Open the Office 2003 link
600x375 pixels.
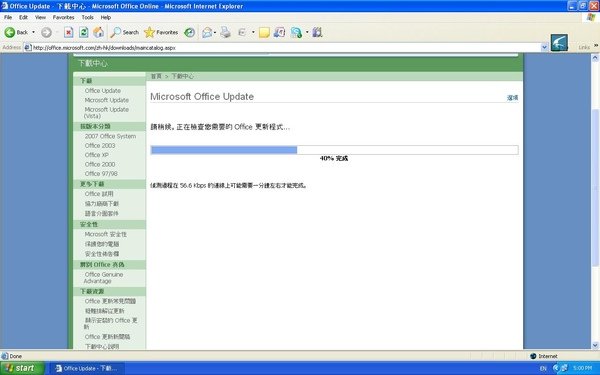pyautogui.click(x=100, y=145)
